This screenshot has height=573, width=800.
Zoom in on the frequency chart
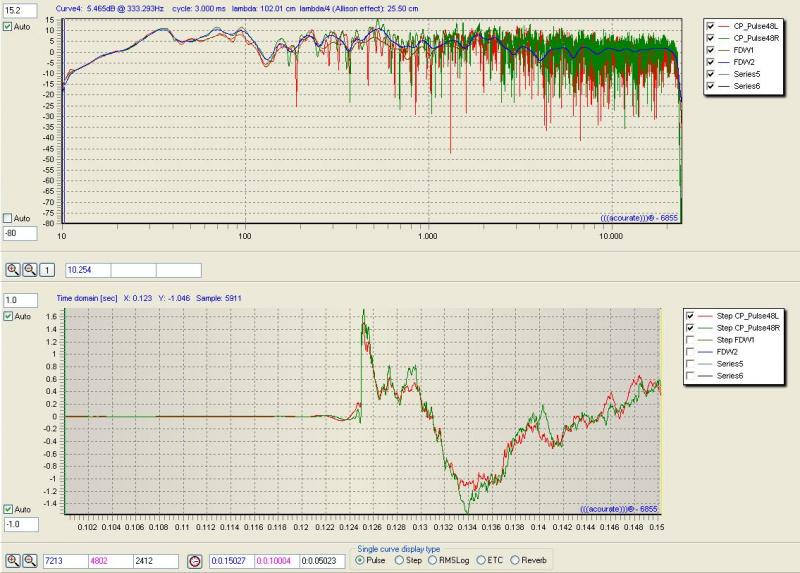(13, 270)
